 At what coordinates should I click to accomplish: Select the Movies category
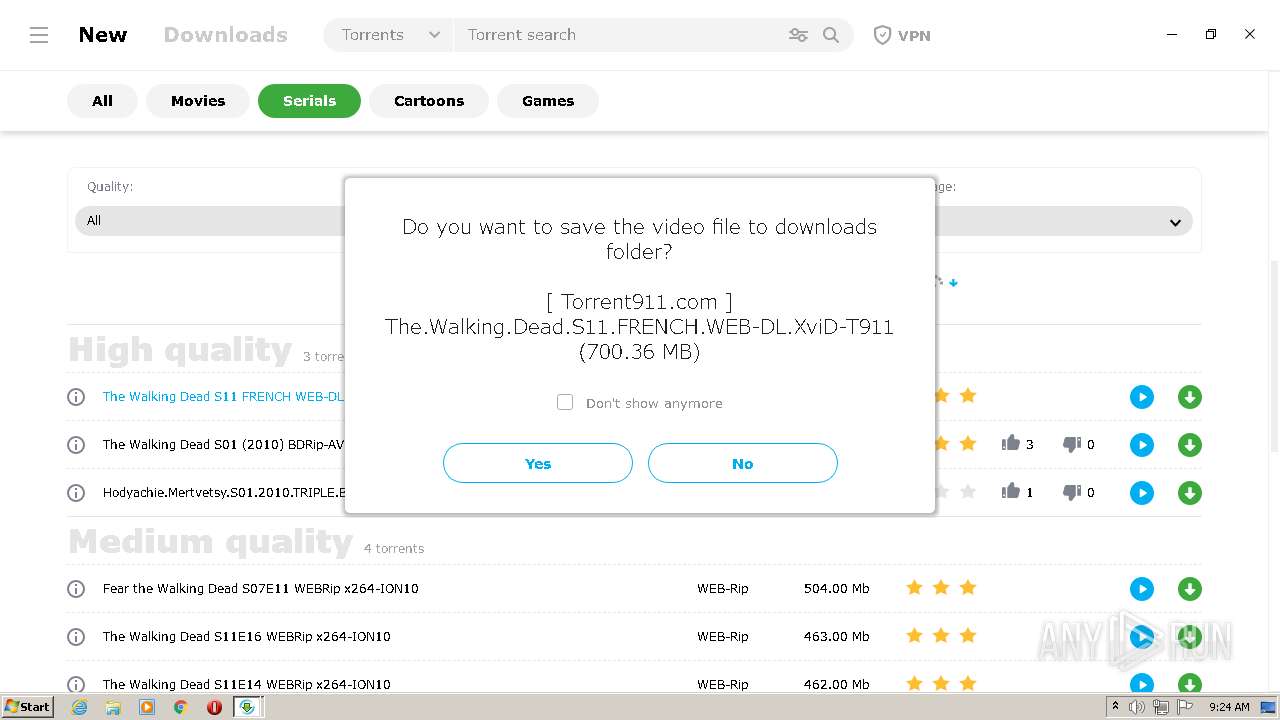(x=198, y=101)
